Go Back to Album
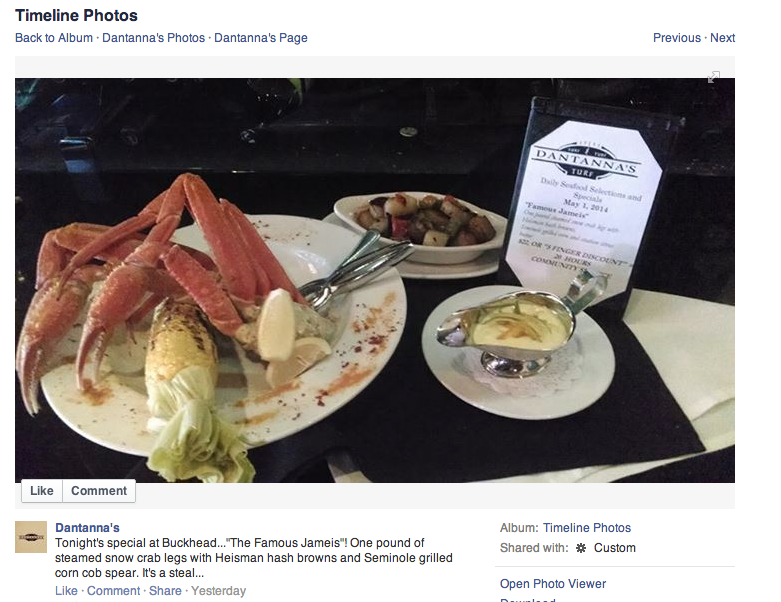Image resolution: width=781 pixels, height=602 pixels. 54,38
